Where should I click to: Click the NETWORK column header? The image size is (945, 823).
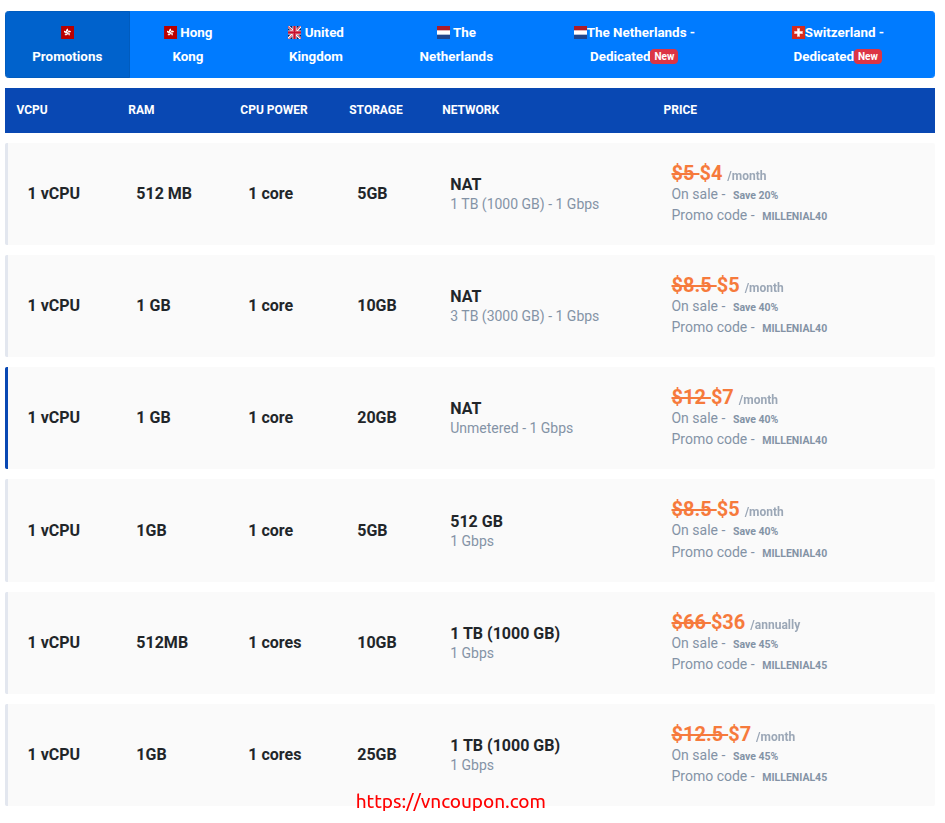click(x=470, y=110)
